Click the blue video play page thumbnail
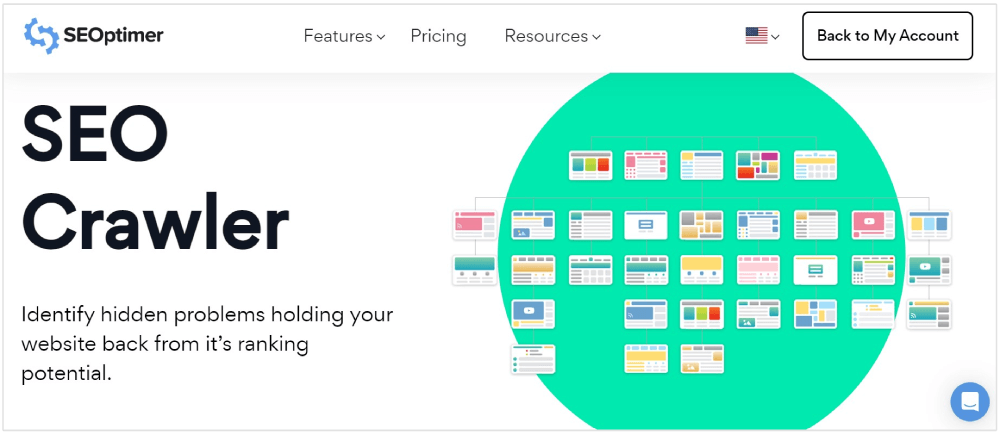Image resolution: width=1000 pixels, height=435 pixels. point(532,313)
